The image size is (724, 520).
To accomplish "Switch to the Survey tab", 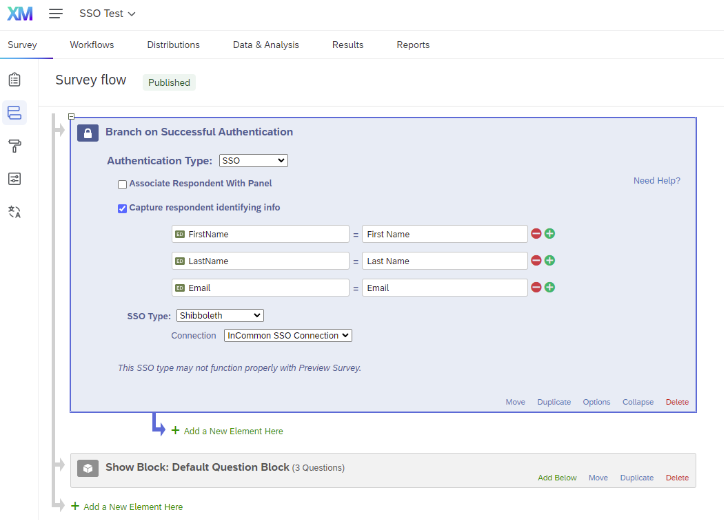I will click(x=22, y=45).
